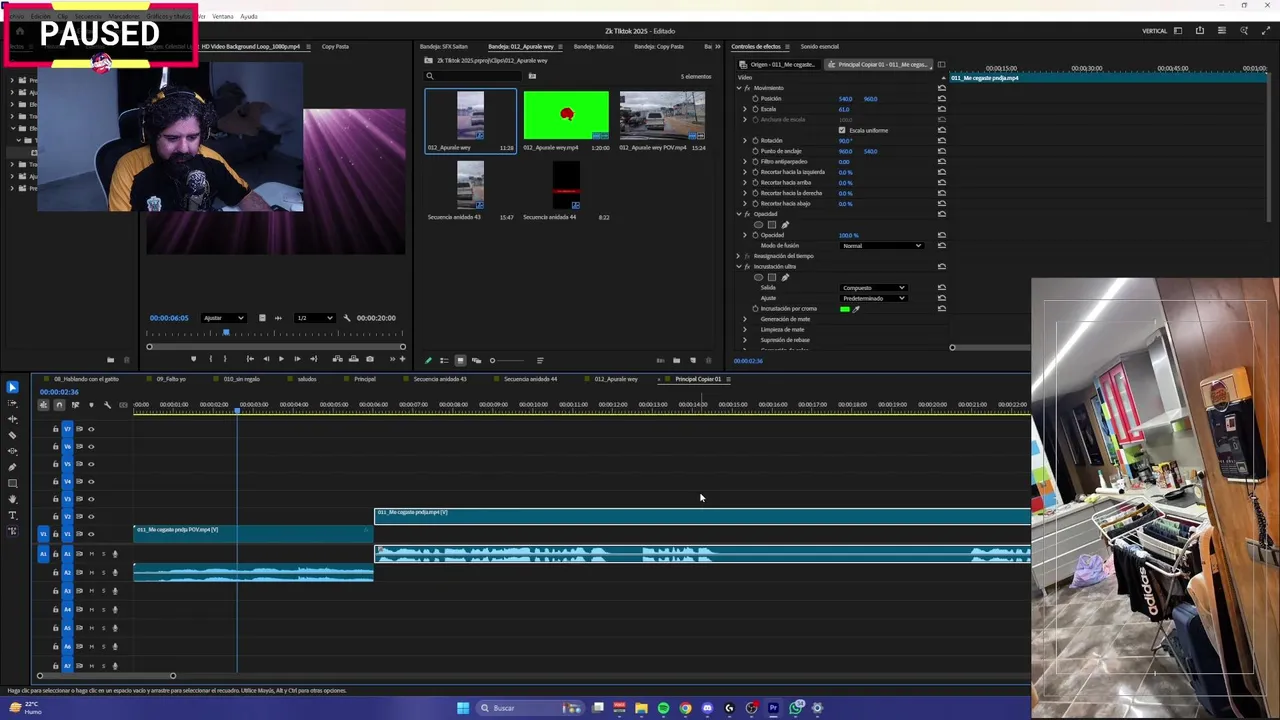Toggle snapping magnet in timeline
Image resolution: width=1280 pixels, height=720 pixels.
59,405
